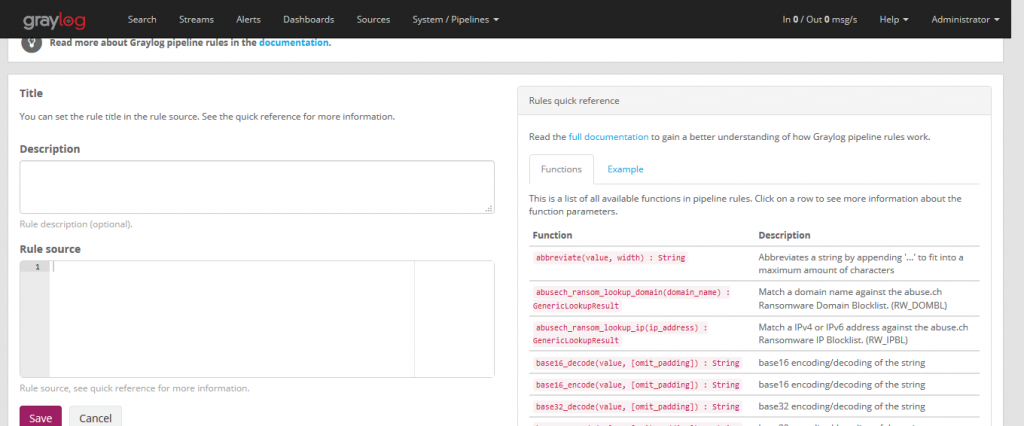Save the pipeline rule
This screenshot has width=1024, height=426.
[40, 417]
